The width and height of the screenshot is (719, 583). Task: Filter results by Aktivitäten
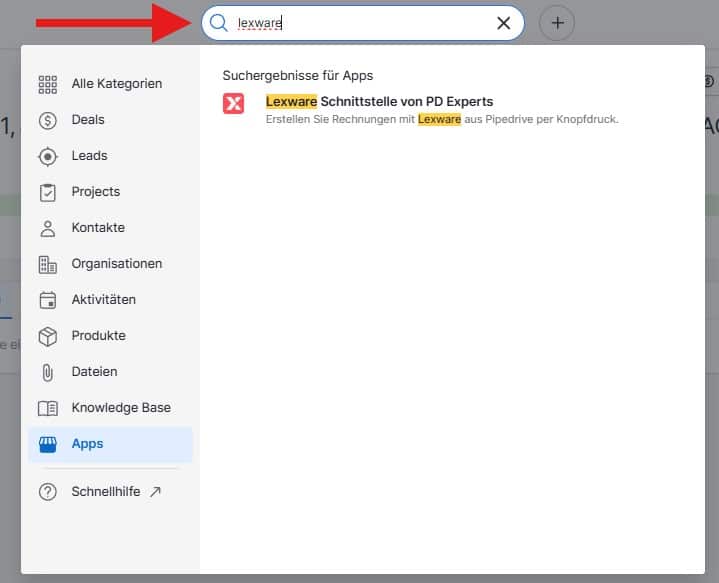(110, 300)
